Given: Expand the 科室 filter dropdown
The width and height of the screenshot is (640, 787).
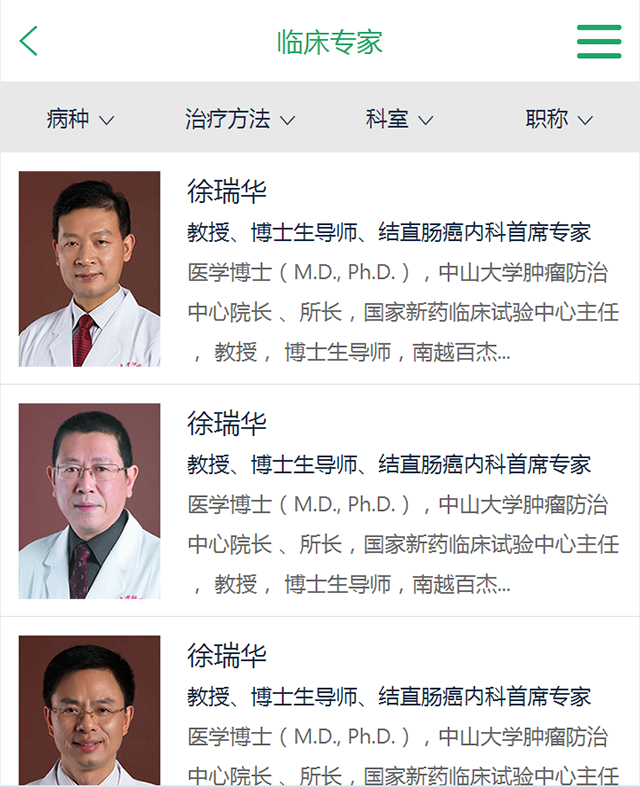Looking at the screenshot, I should pyautogui.click(x=399, y=119).
